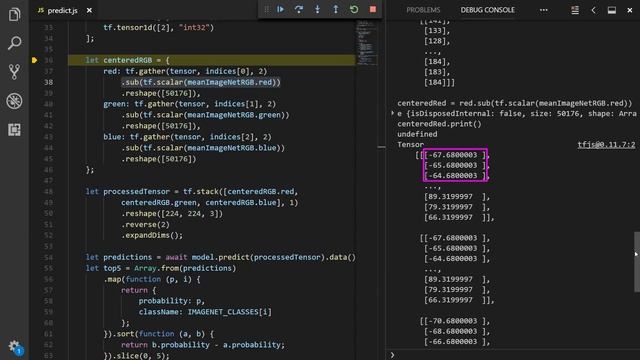The image size is (640, 360).
Task: Click the 'Tensor' console output label
Action: click(x=410, y=144)
